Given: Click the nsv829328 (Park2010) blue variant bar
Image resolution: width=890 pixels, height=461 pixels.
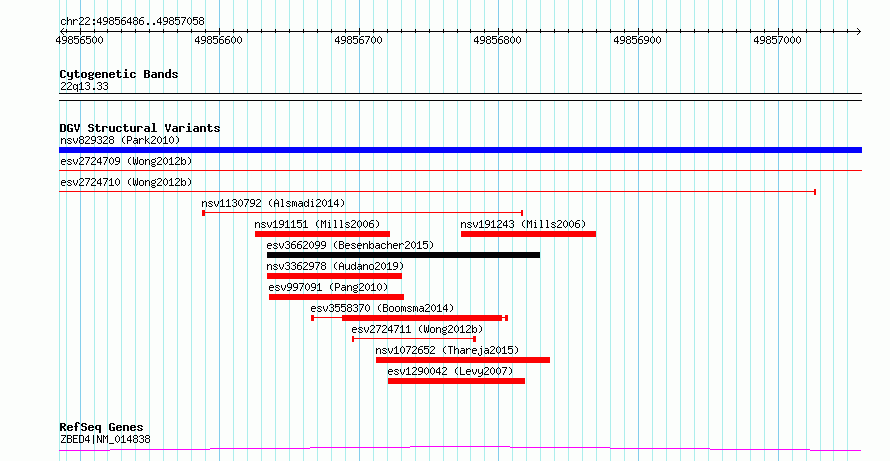Looking at the screenshot, I should (x=460, y=150).
